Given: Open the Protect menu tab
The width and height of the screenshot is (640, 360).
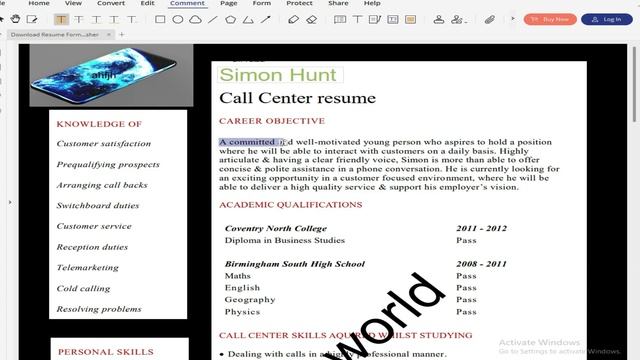Looking at the screenshot, I should tap(299, 3).
